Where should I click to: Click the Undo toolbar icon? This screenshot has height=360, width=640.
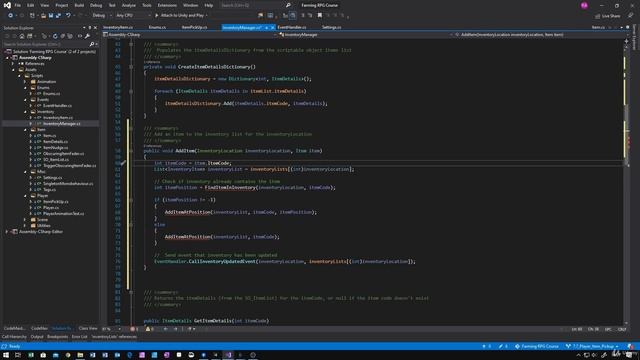68,16
